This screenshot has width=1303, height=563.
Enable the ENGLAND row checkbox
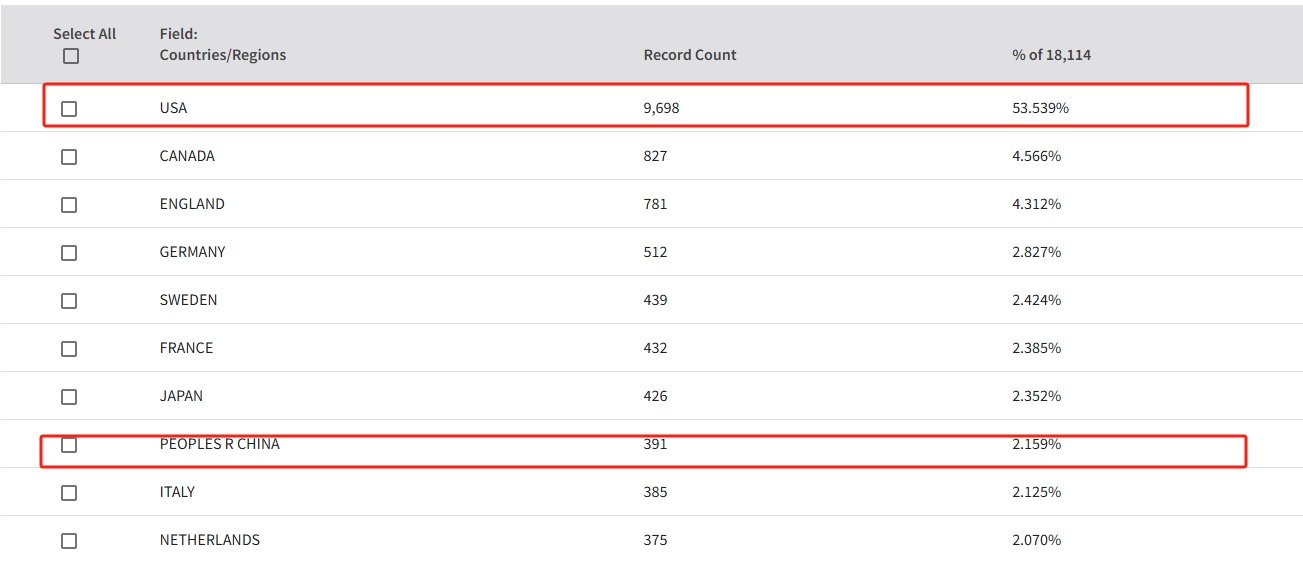point(69,205)
